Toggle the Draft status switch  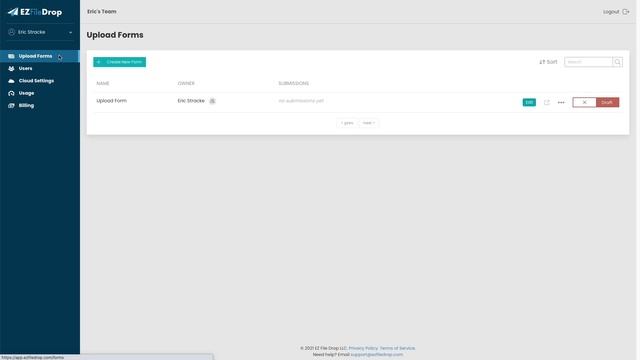tap(596, 102)
